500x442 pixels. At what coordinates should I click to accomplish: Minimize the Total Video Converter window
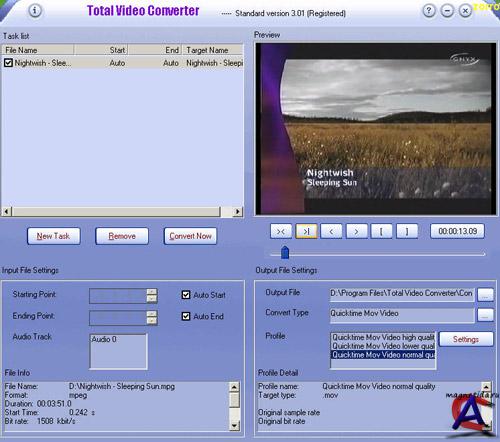pos(447,11)
